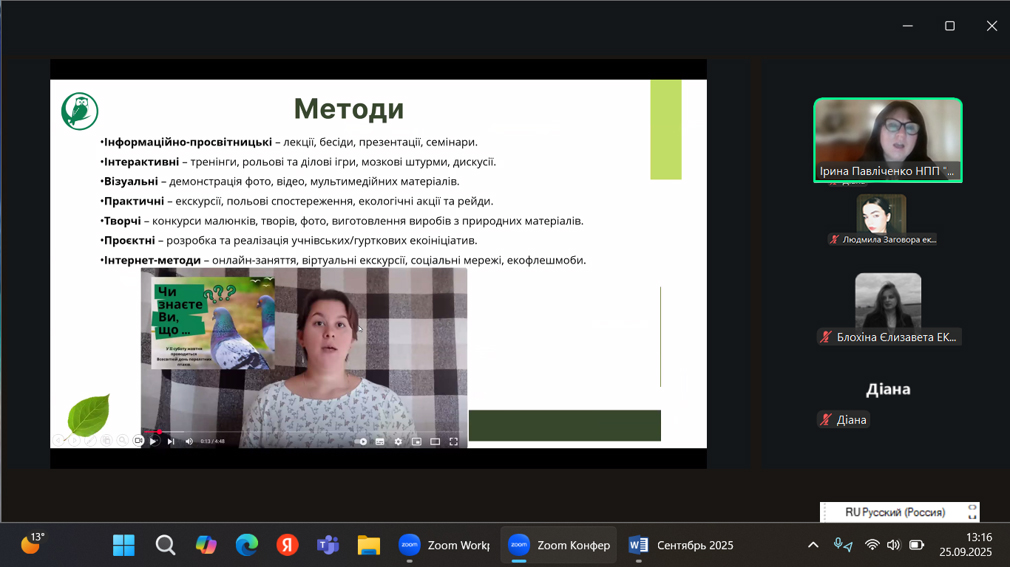Launch Yandex browser from taskbar

(287, 545)
